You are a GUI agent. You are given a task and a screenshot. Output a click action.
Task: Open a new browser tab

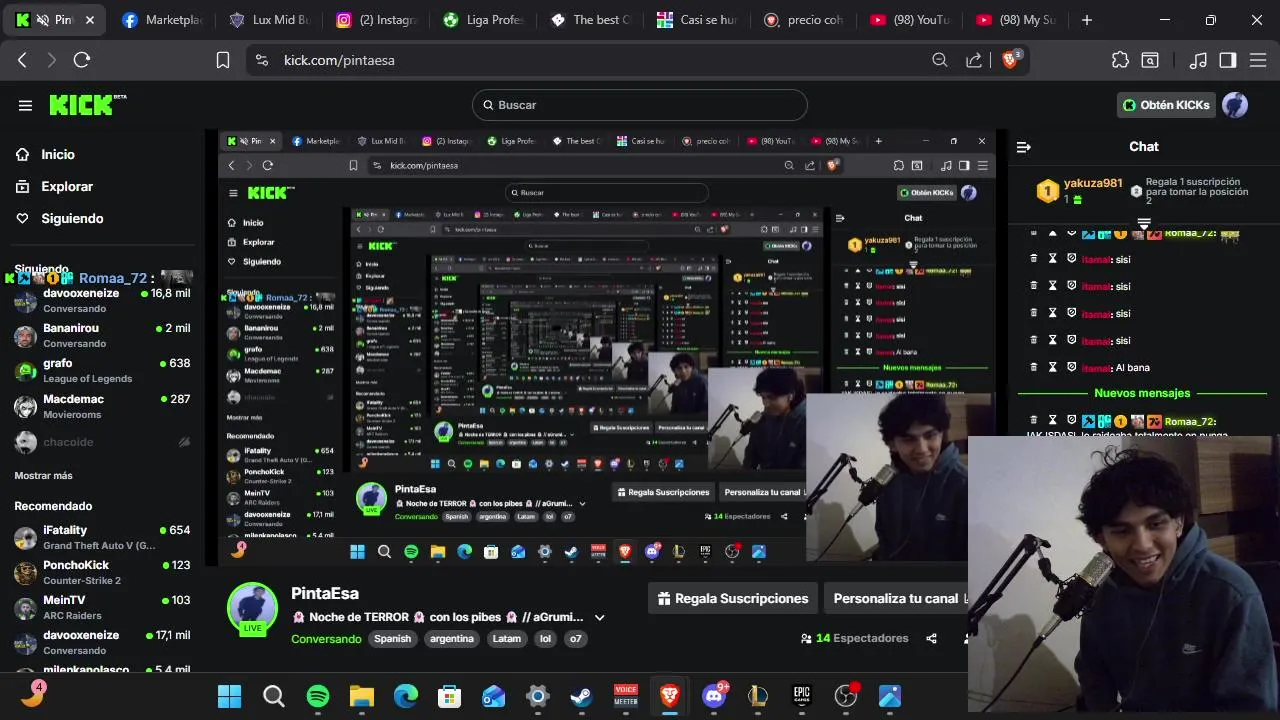point(1087,20)
